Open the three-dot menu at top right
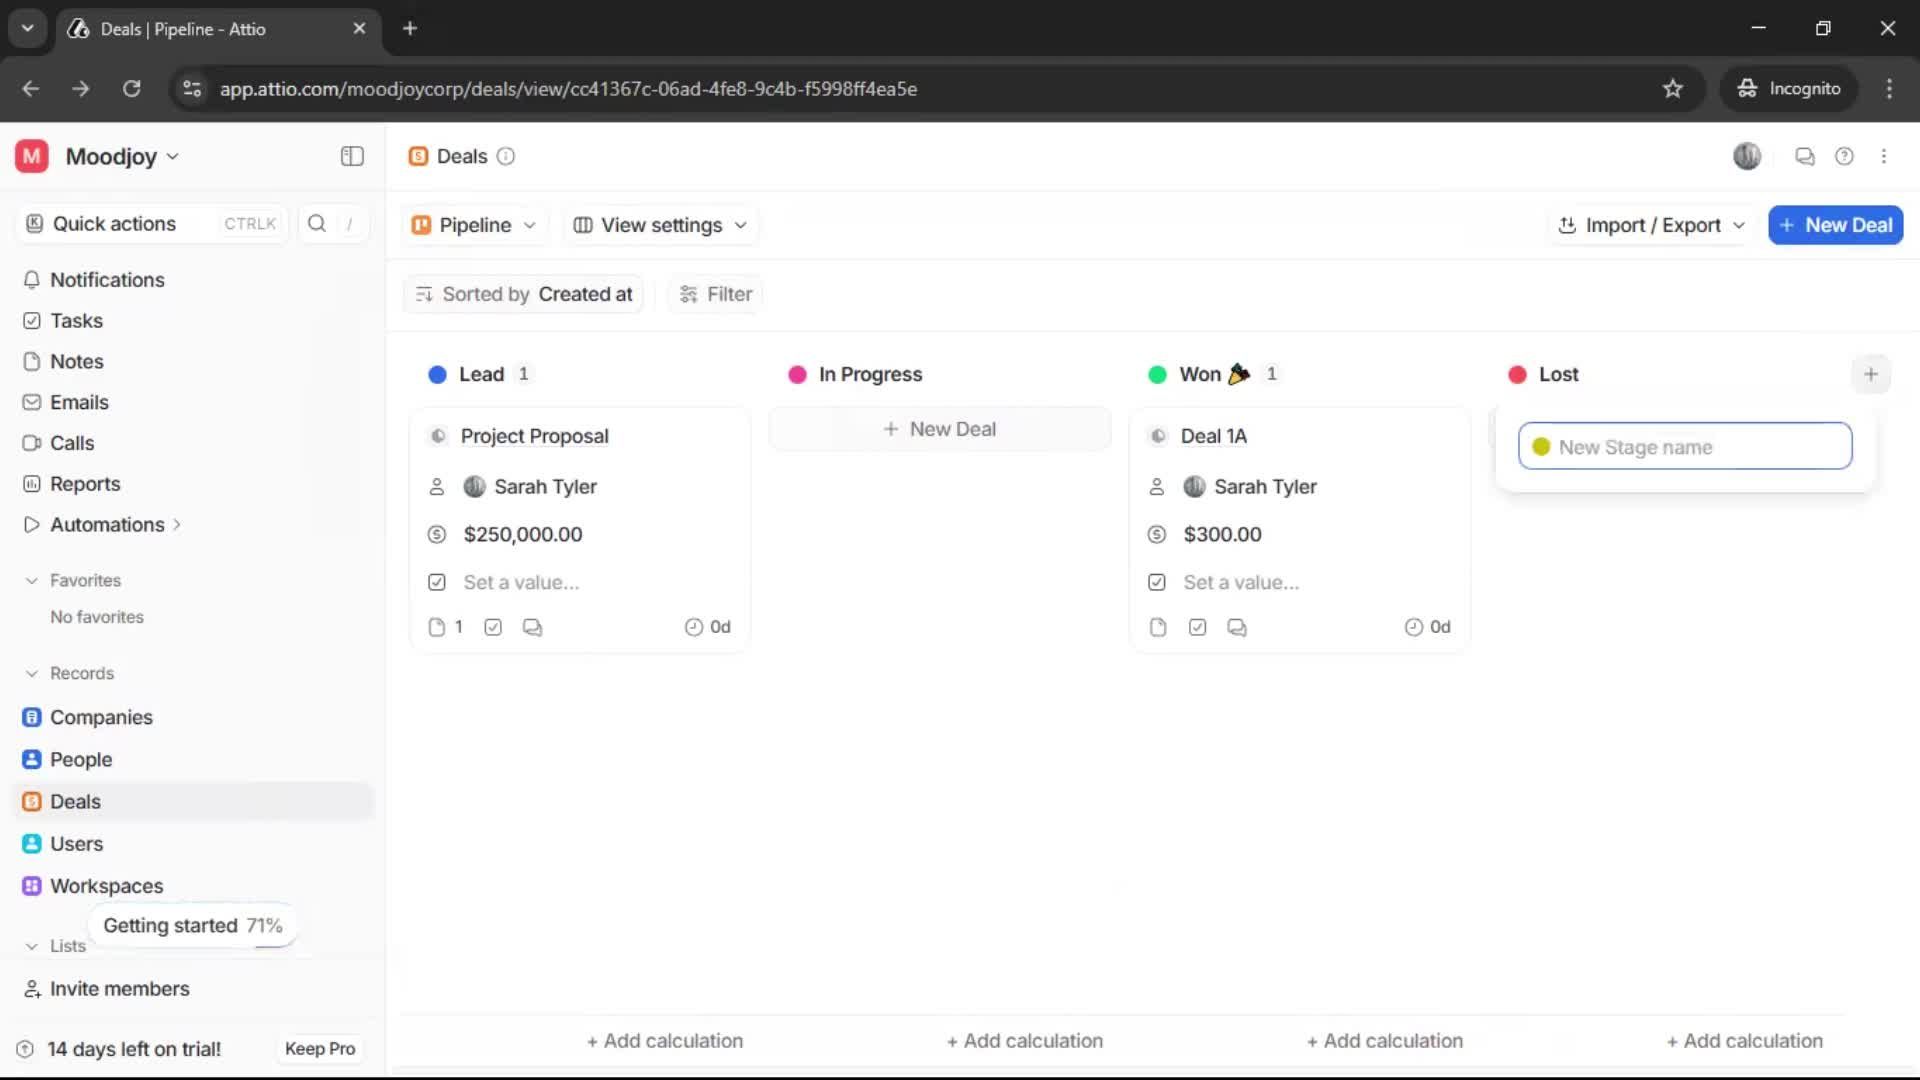Viewport: 1920px width, 1080px height. click(1884, 156)
